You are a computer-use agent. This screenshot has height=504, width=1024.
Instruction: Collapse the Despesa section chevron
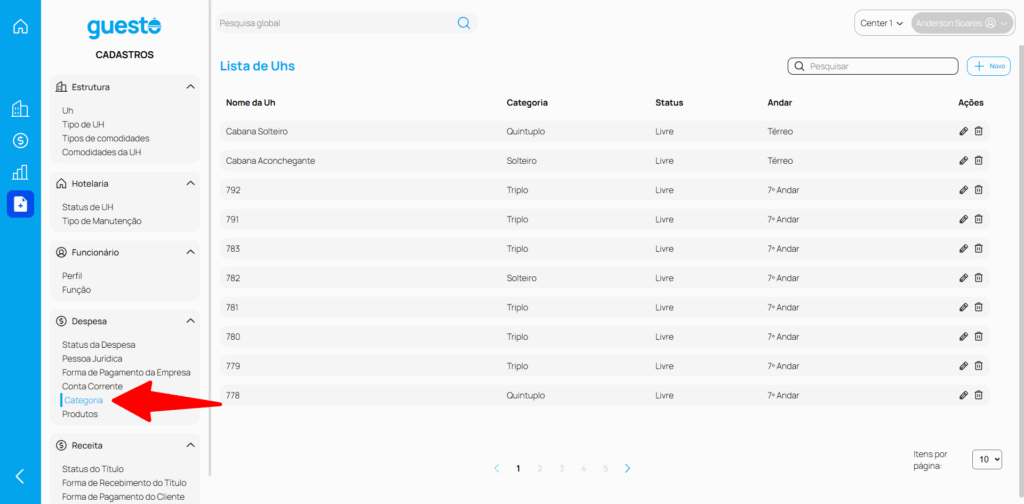click(x=190, y=321)
